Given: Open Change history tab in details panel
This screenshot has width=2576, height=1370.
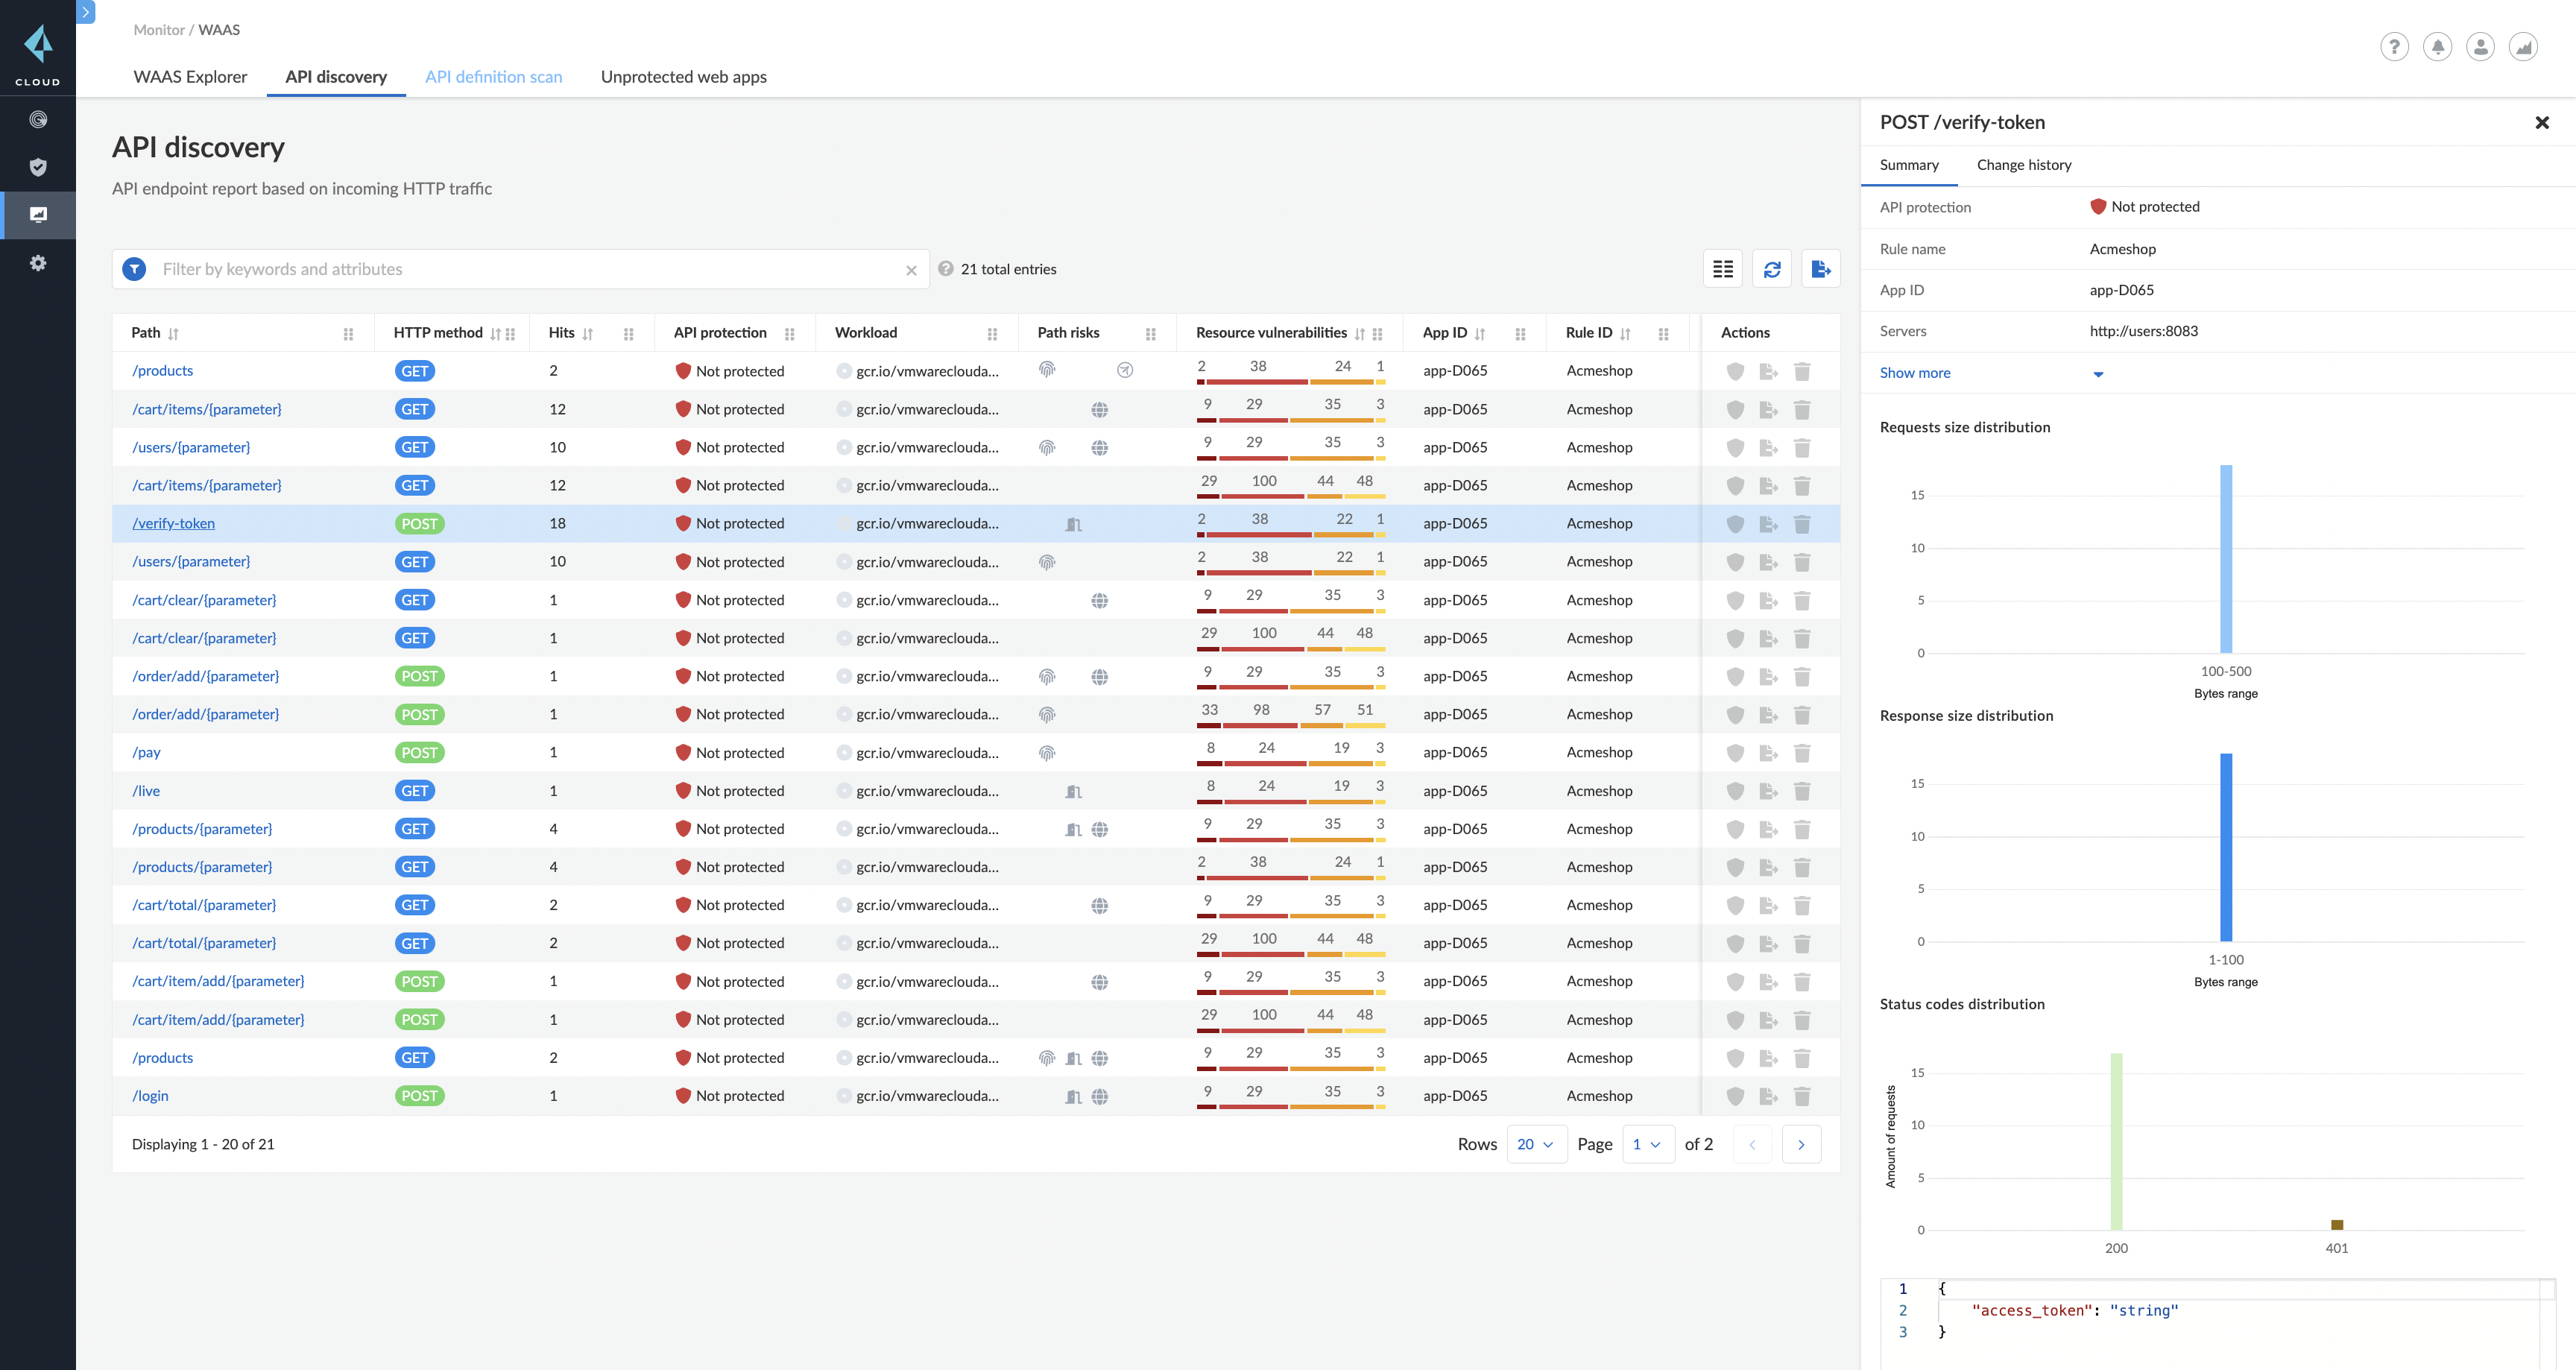Looking at the screenshot, I should [2024, 165].
